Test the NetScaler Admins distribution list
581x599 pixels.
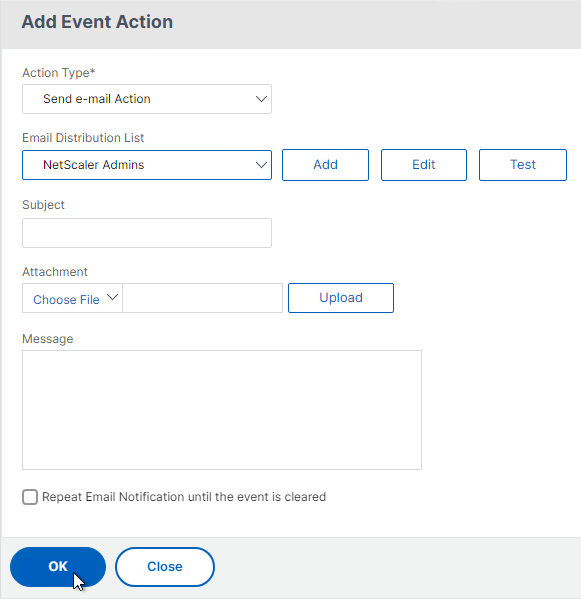[523, 165]
